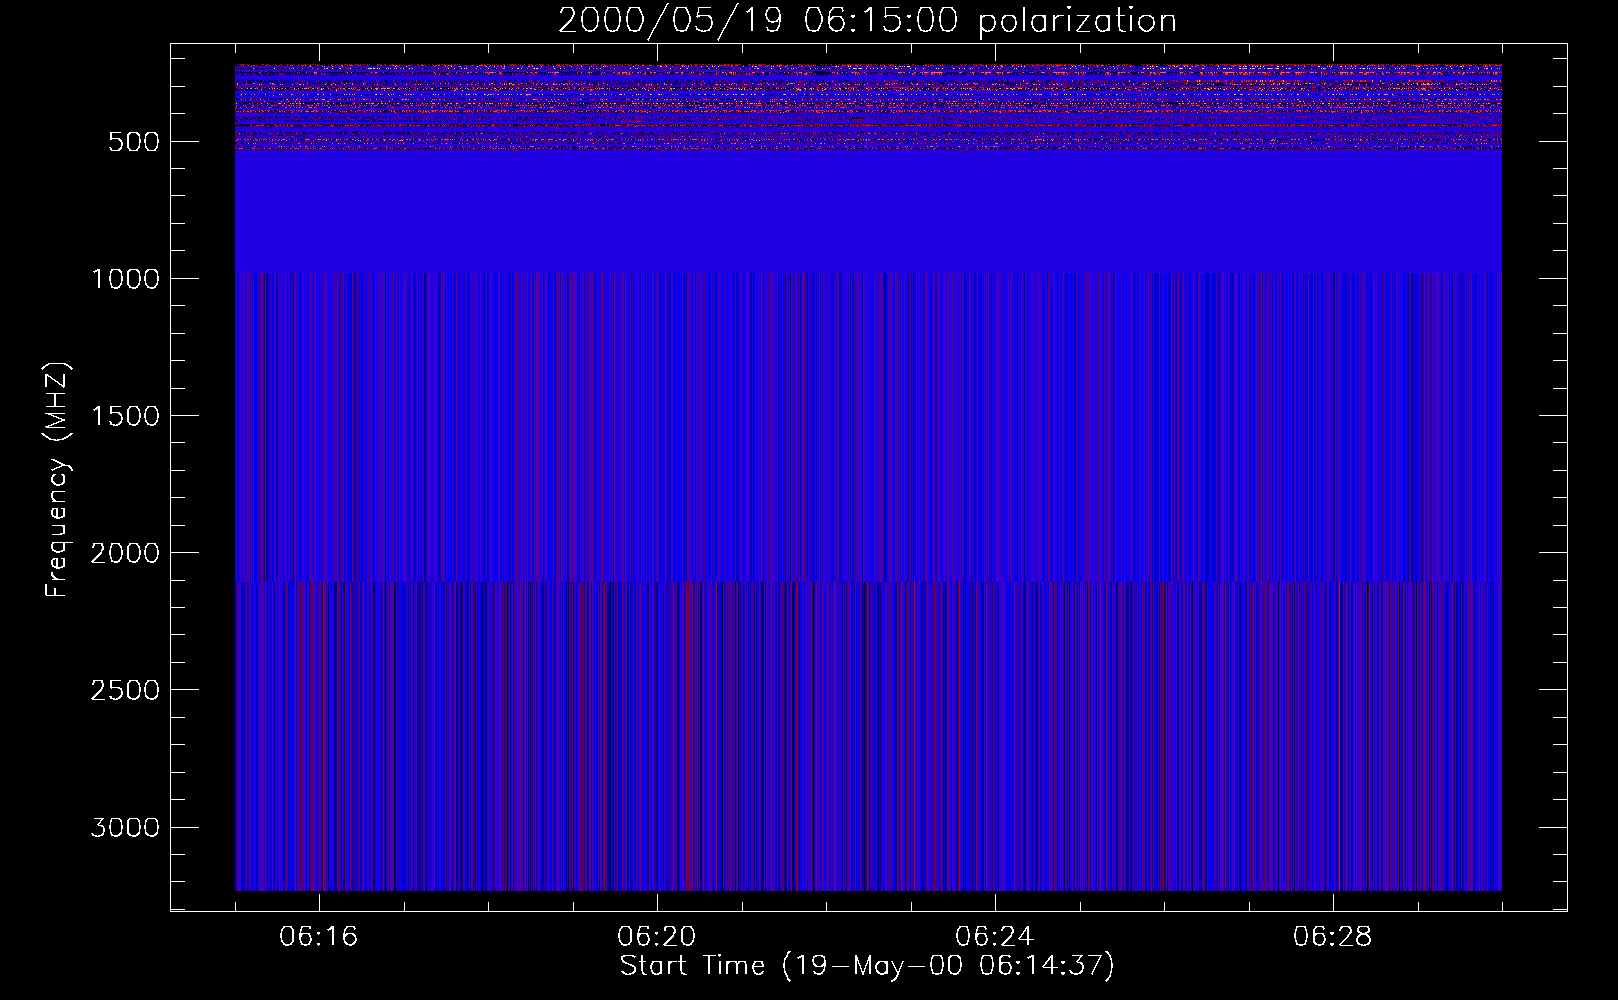1618x1000 pixels.
Task: Click the "Start Time (19-May-00 06:14:37)" label
Action: coord(867,966)
